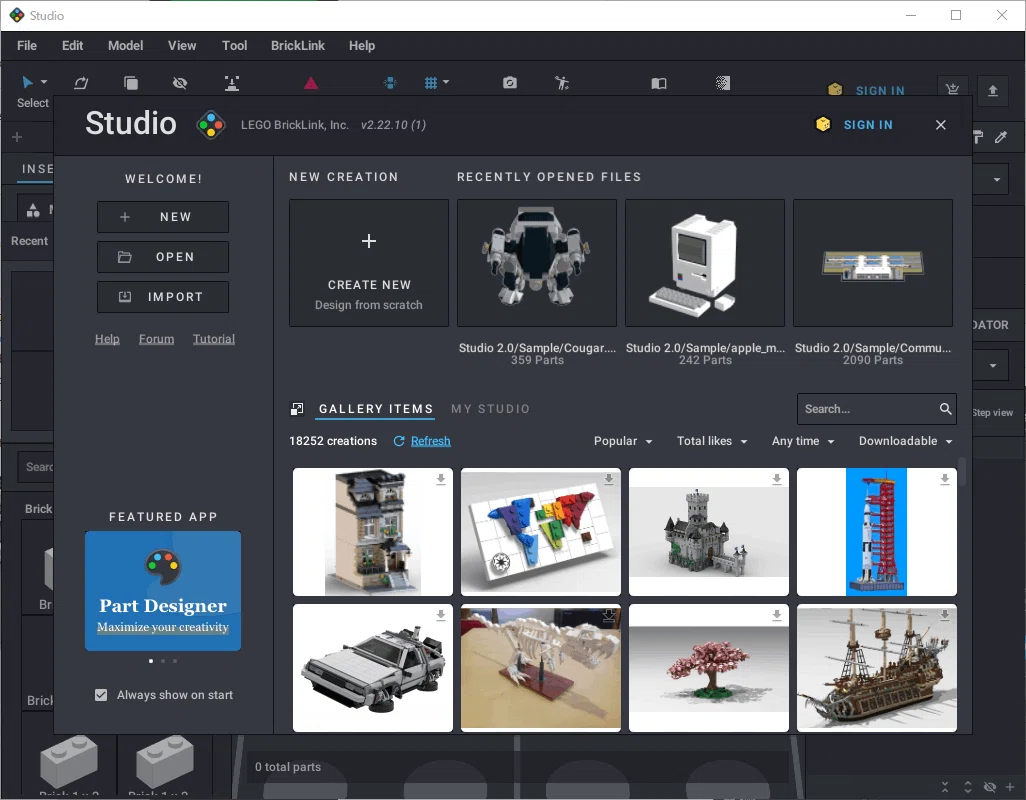Click the IMPORT button
The width and height of the screenshot is (1026, 800).
(163, 297)
